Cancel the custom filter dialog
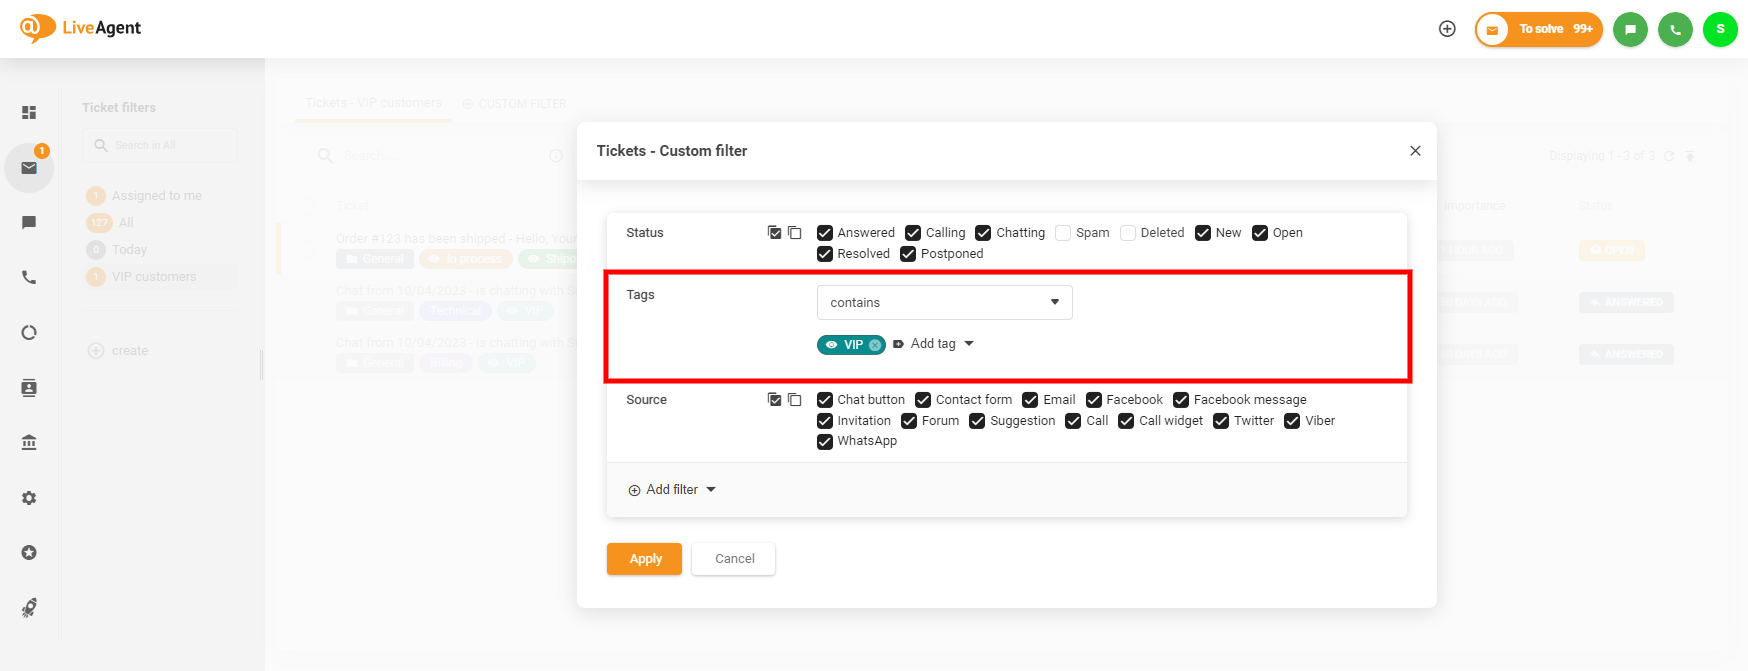Image resolution: width=1748 pixels, height=671 pixels. pyautogui.click(x=734, y=559)
